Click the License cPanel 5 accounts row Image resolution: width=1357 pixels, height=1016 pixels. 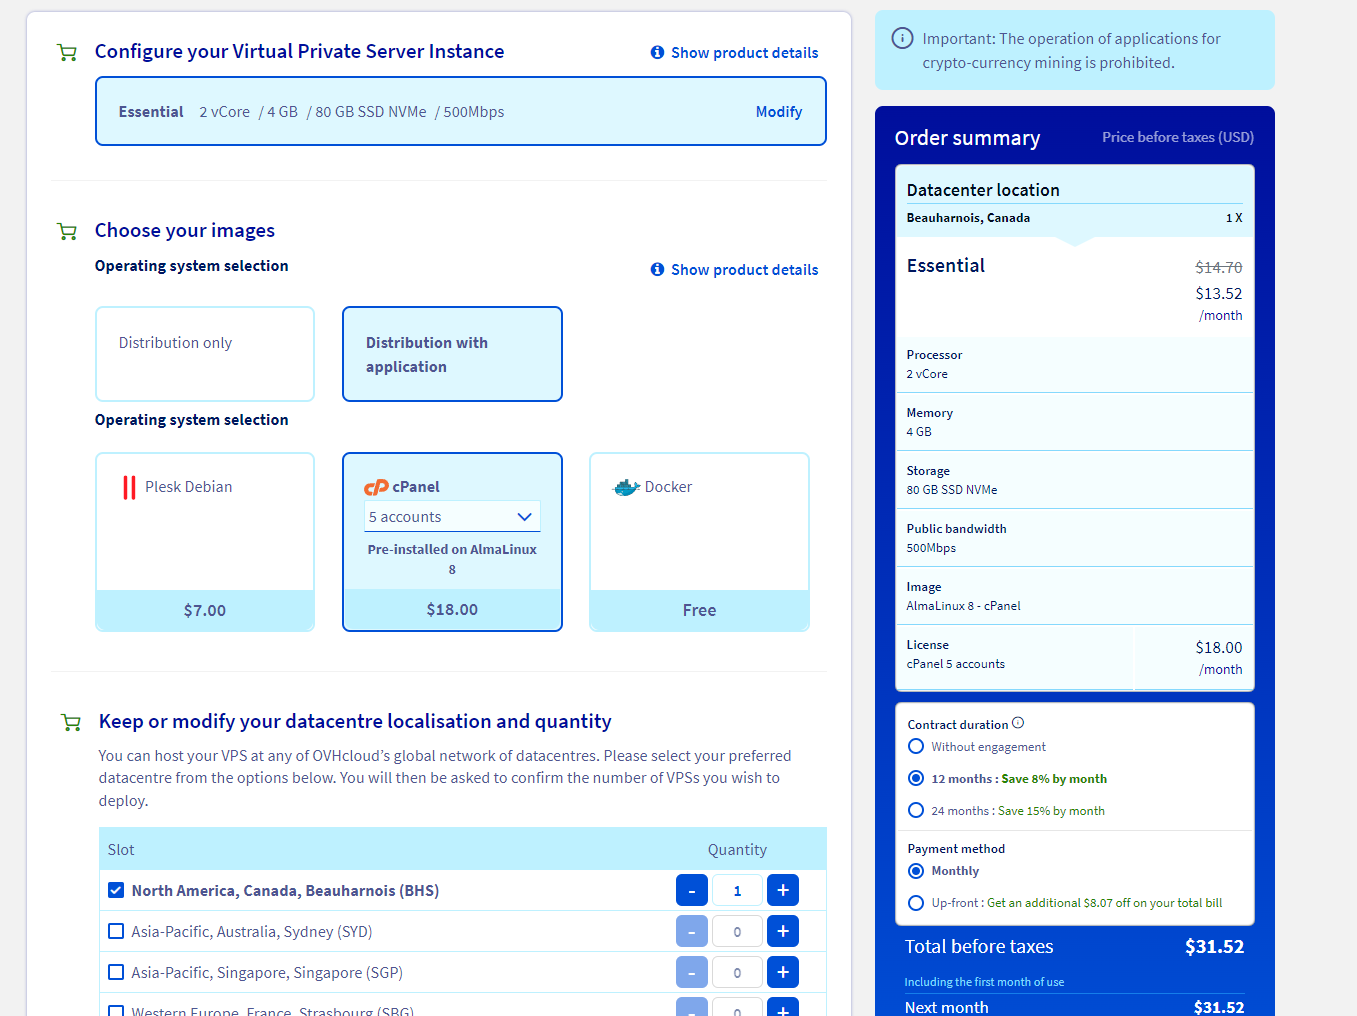tap(1074, 657)
